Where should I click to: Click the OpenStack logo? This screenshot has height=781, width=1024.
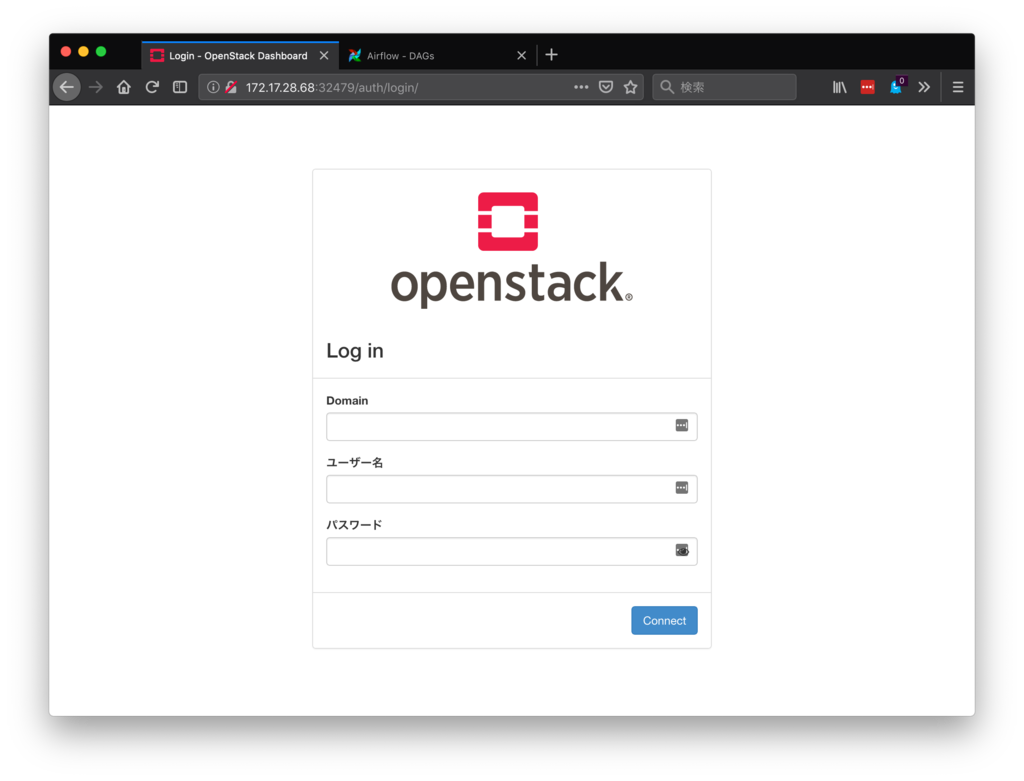click(511, 249)
